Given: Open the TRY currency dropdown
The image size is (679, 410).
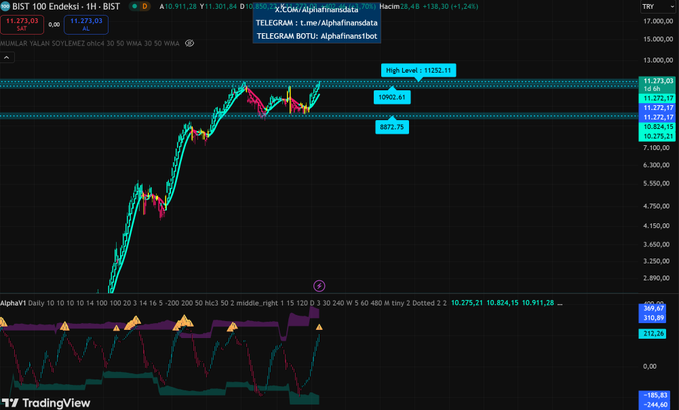Looking at the screenshot, I should [x=657, y=6].
